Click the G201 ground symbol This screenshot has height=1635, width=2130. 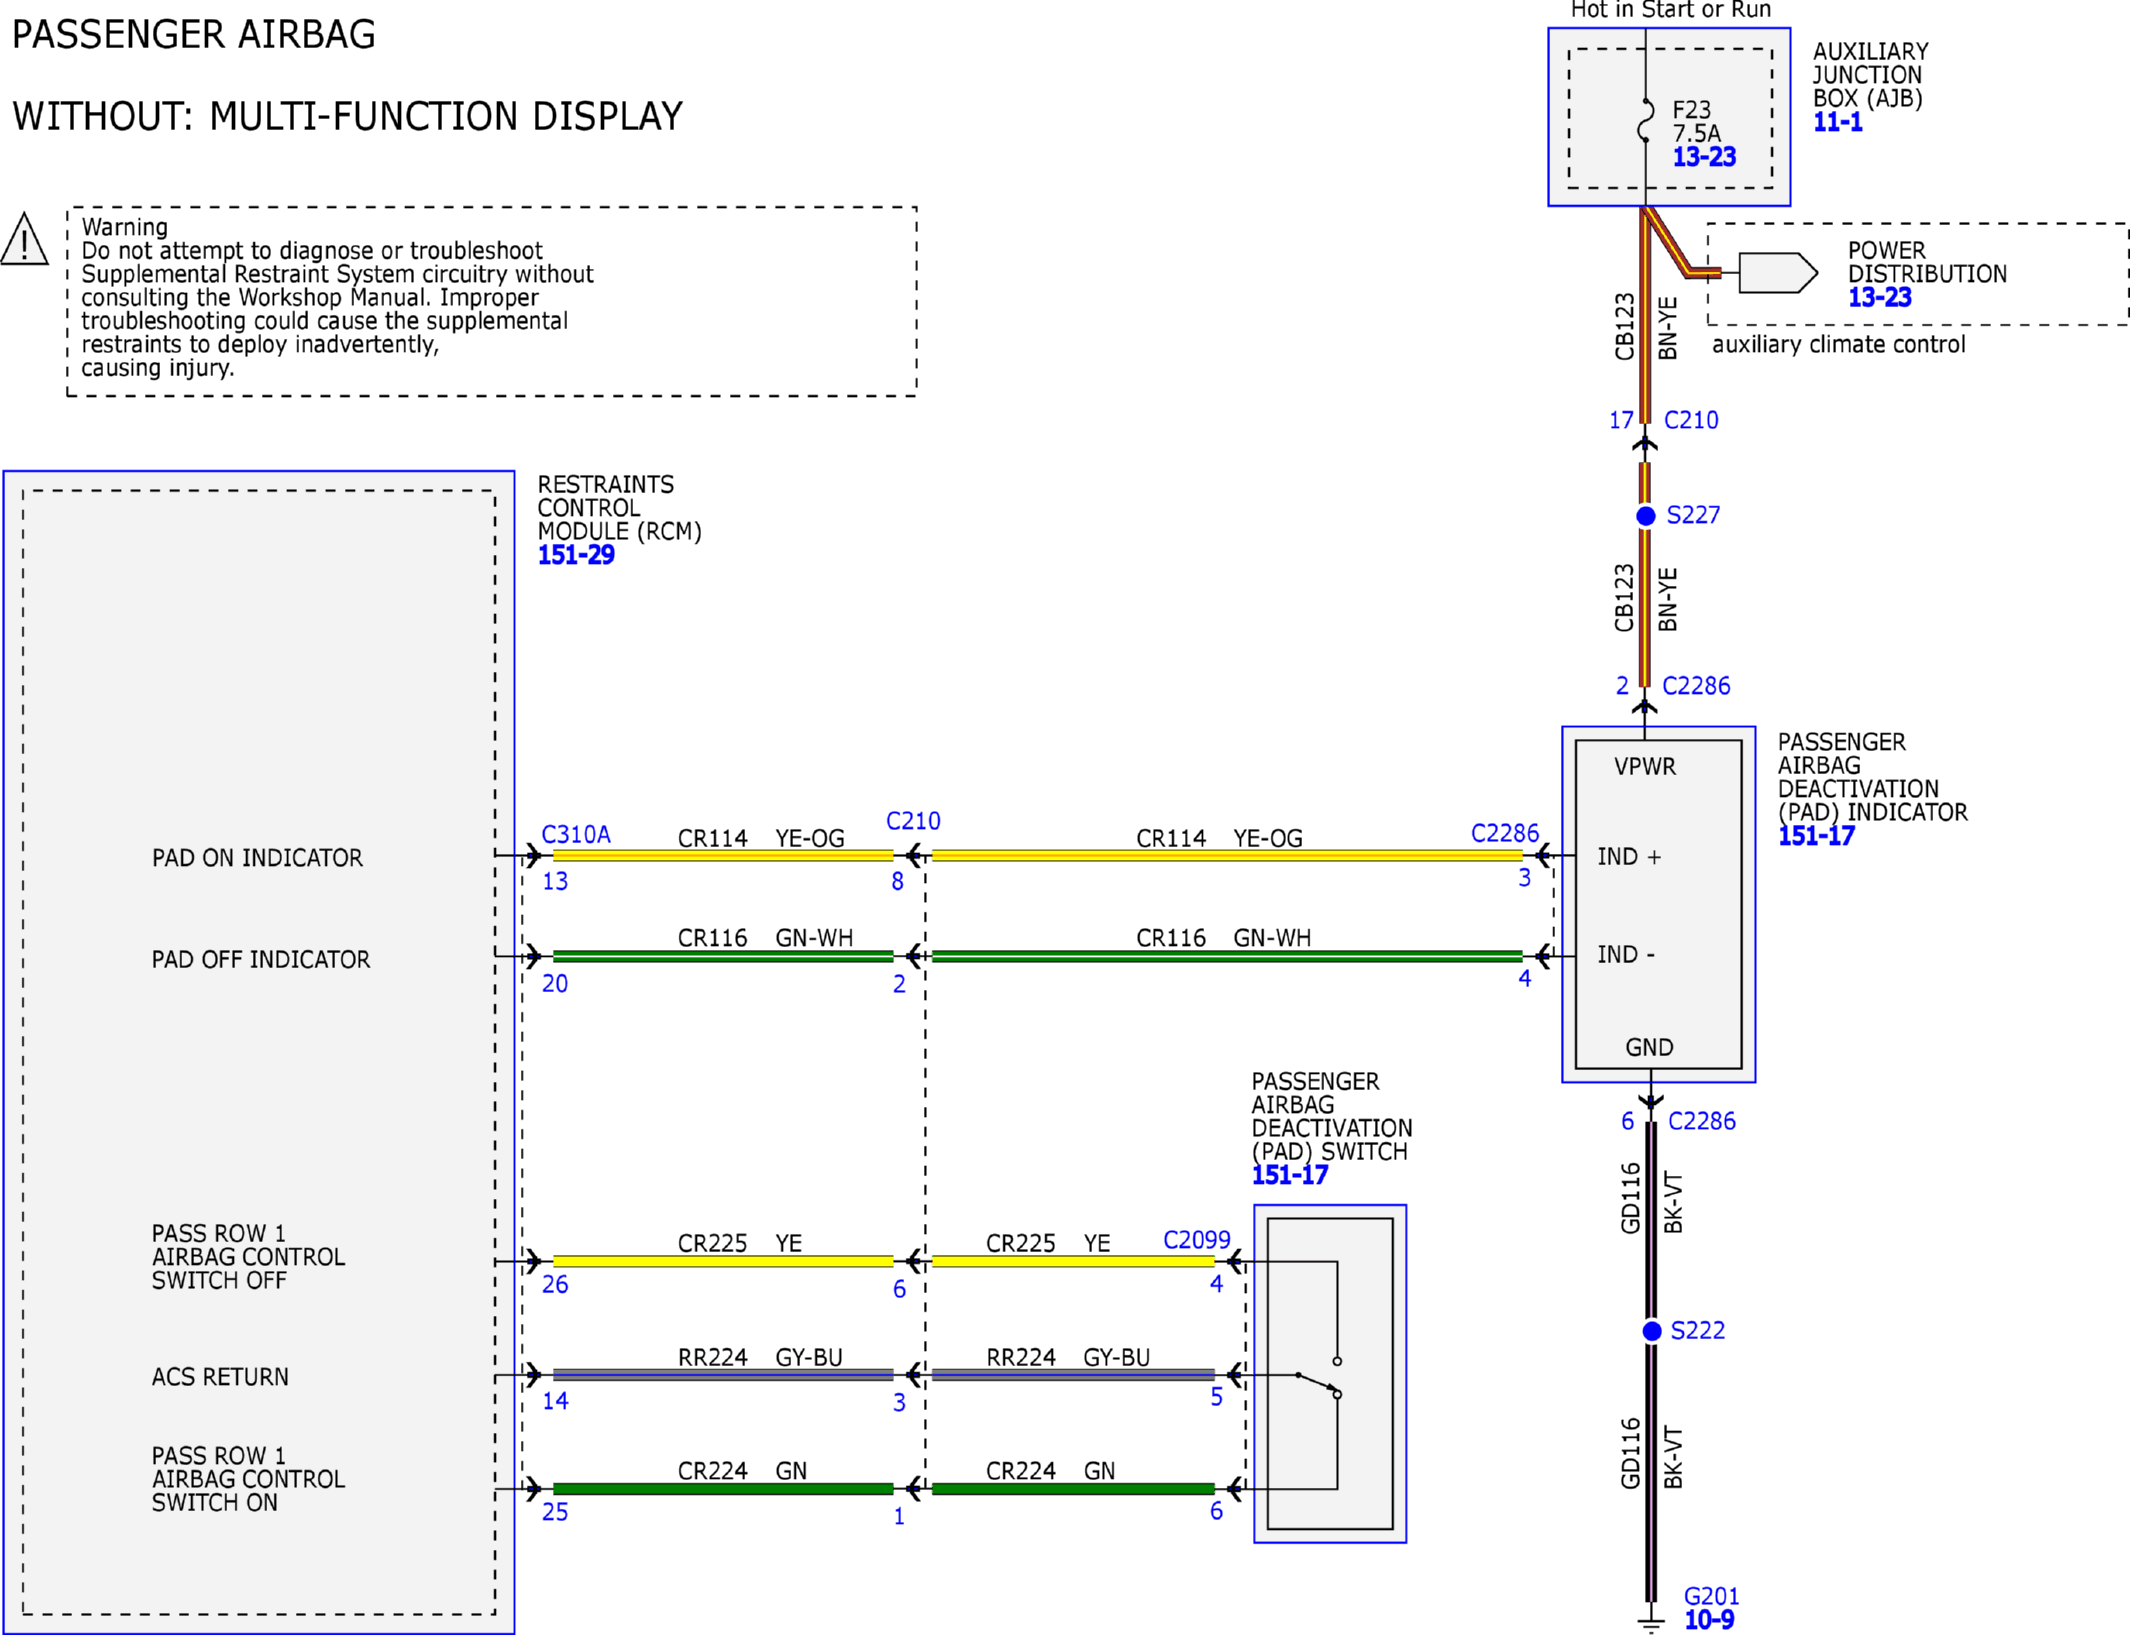tap(1651, 1620)
